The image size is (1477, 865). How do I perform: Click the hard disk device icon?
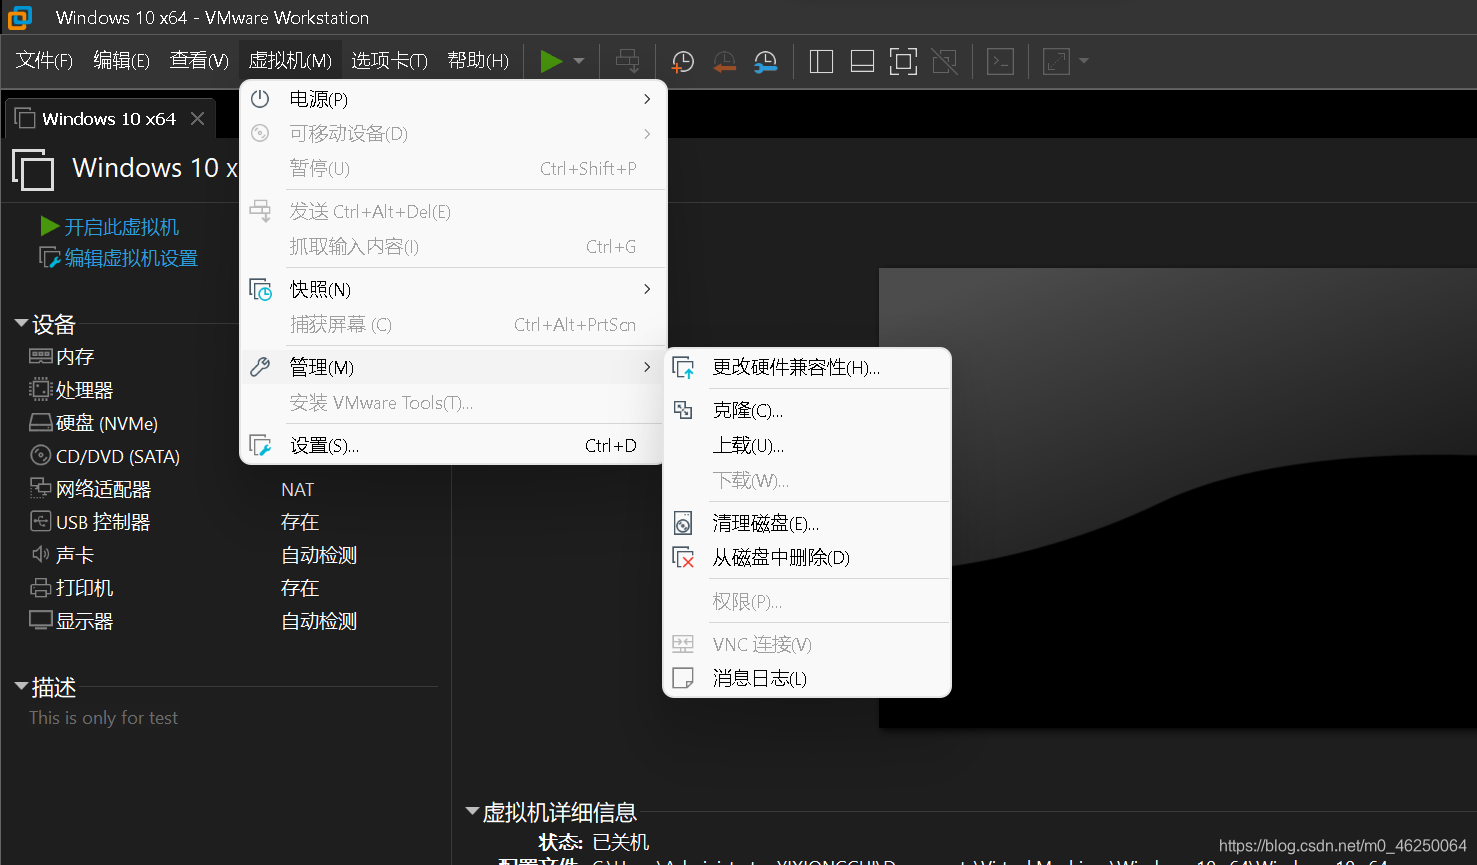click(40, 423)
